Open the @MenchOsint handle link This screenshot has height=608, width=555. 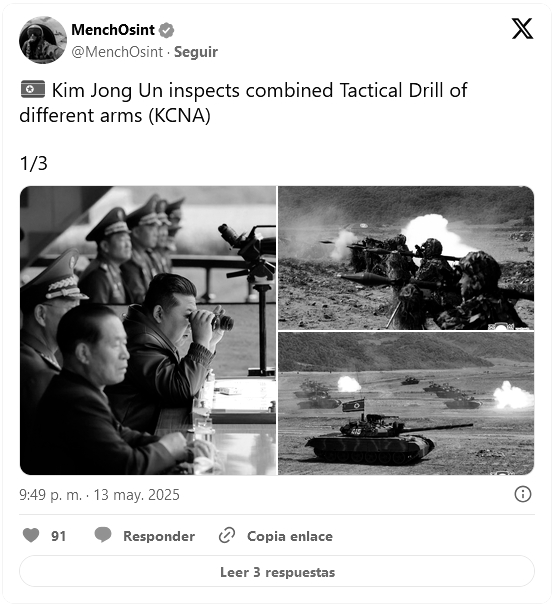[x=117, y=52]
